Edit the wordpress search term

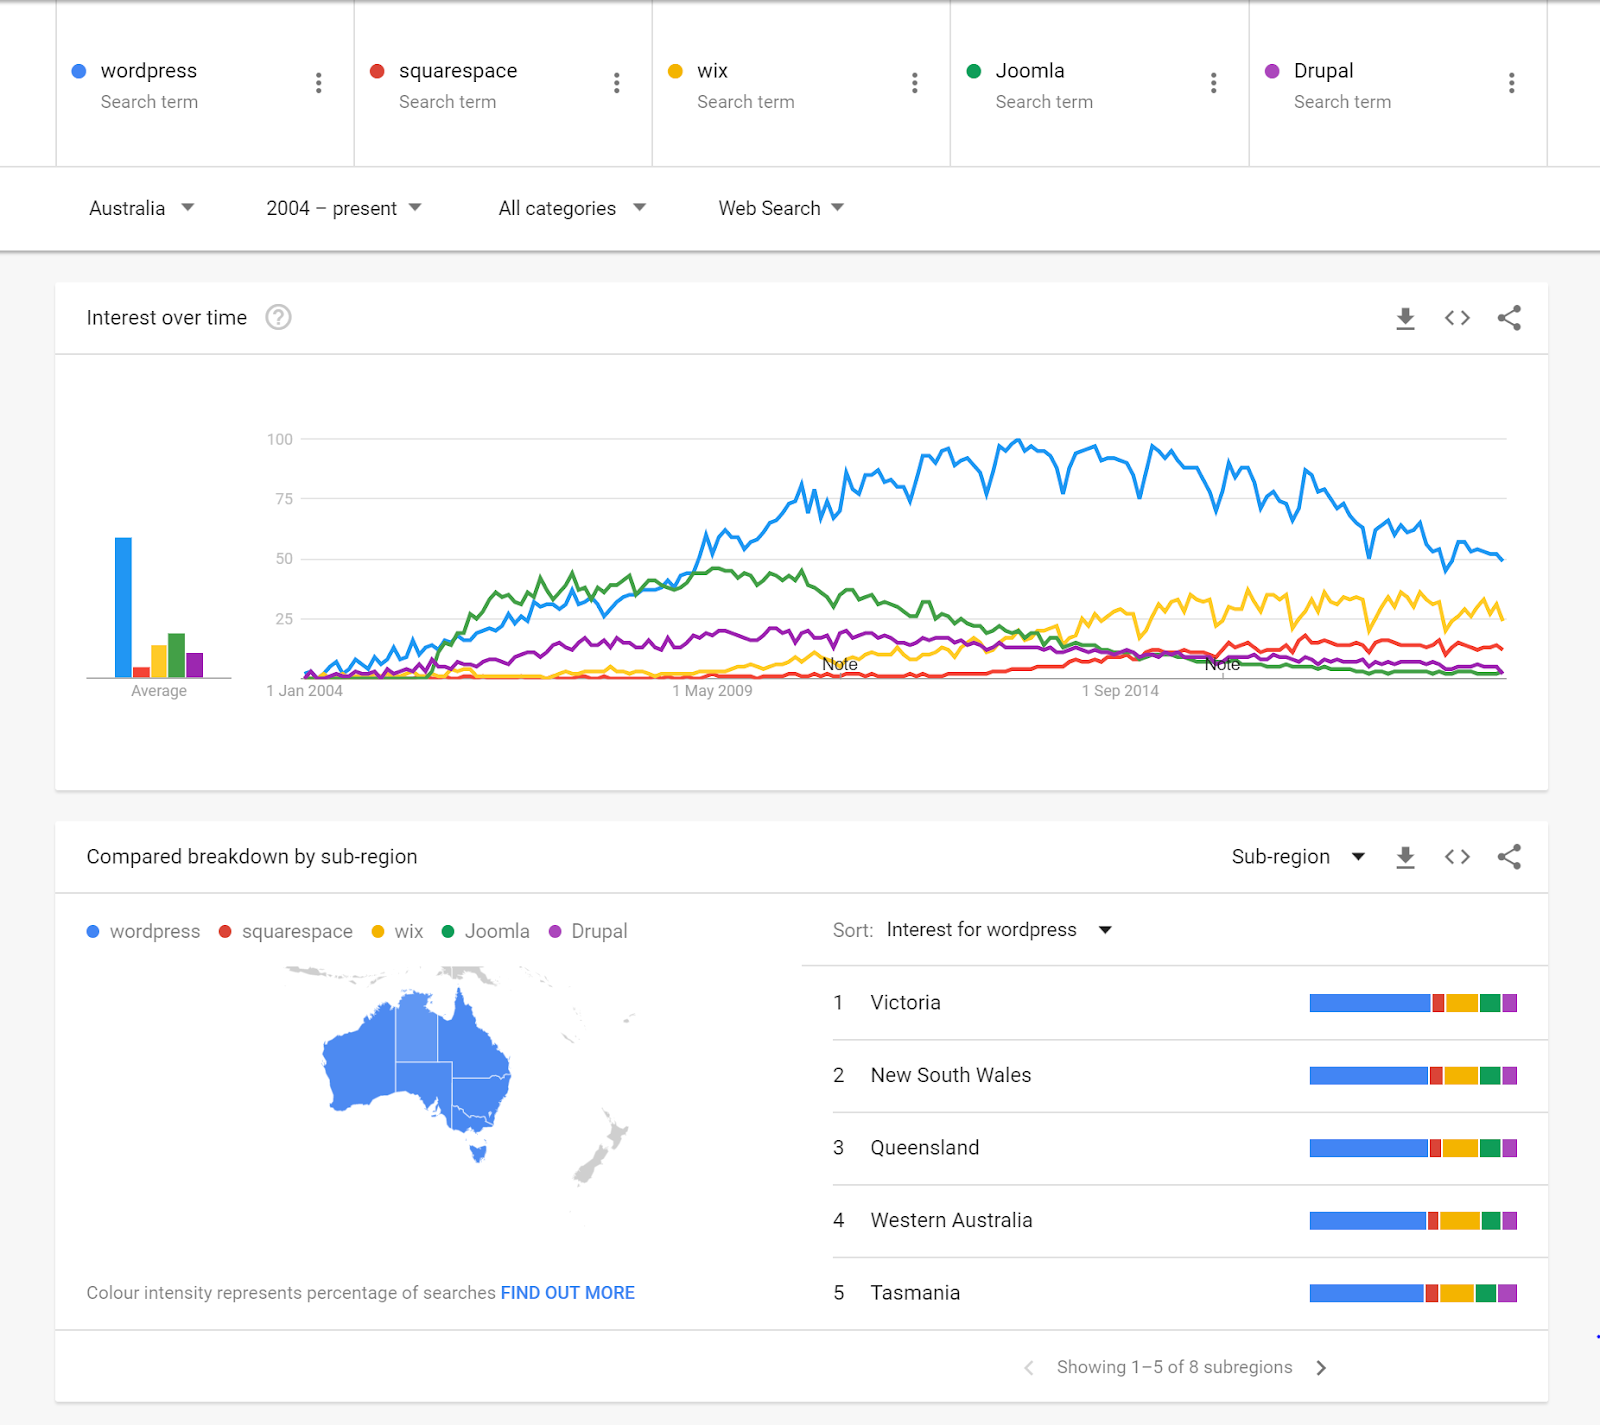(x=149, y=71)
